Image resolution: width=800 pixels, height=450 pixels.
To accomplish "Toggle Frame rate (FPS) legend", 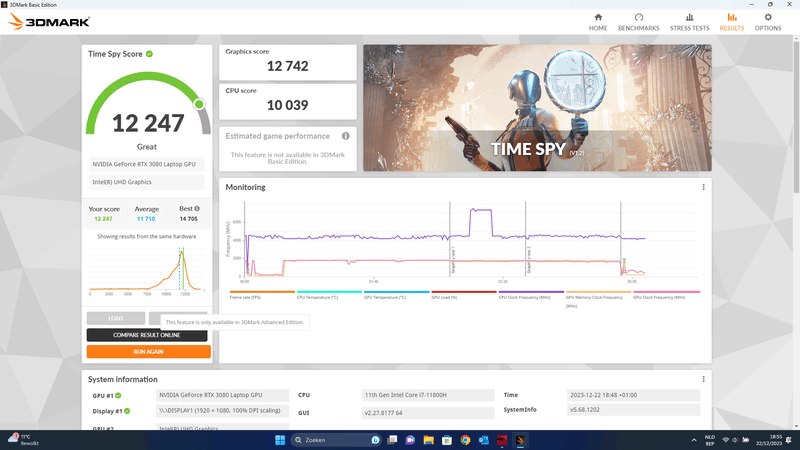I will click(x=262, y=295).
